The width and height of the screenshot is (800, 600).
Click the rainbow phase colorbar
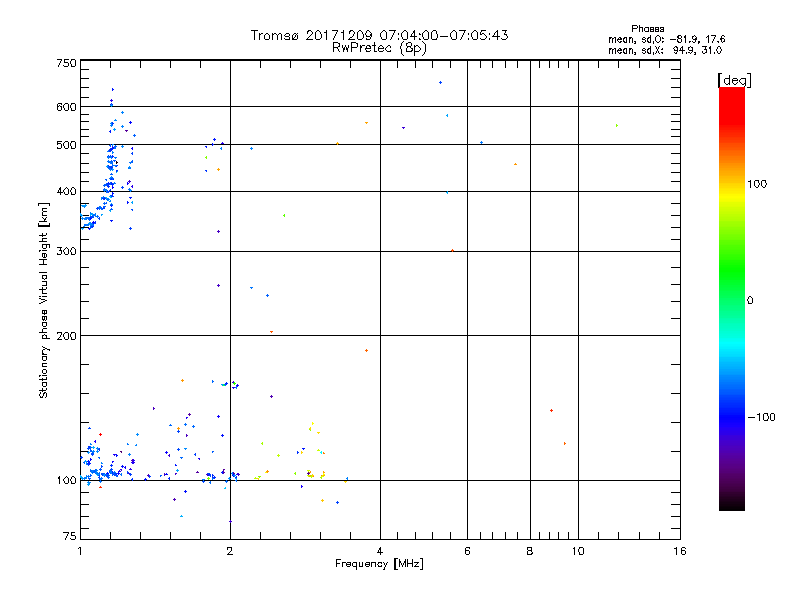[x=732, y=298]
